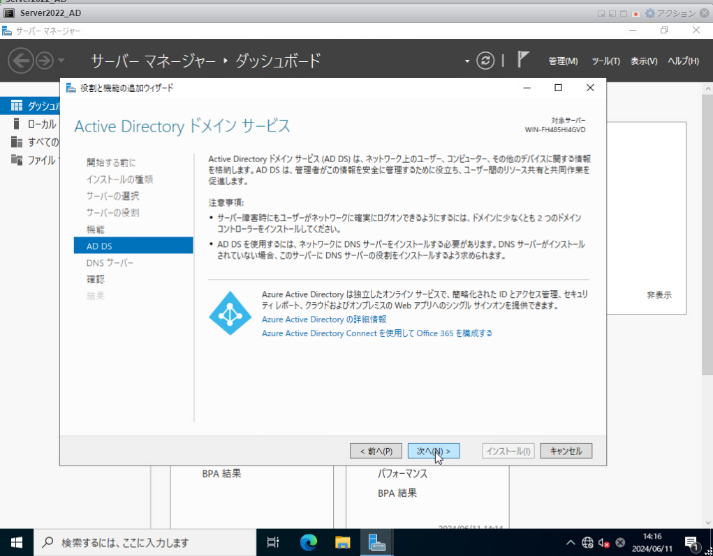Open the 管理(M) menu
Viewport: 713px width, 556px height.
(563, 61)
